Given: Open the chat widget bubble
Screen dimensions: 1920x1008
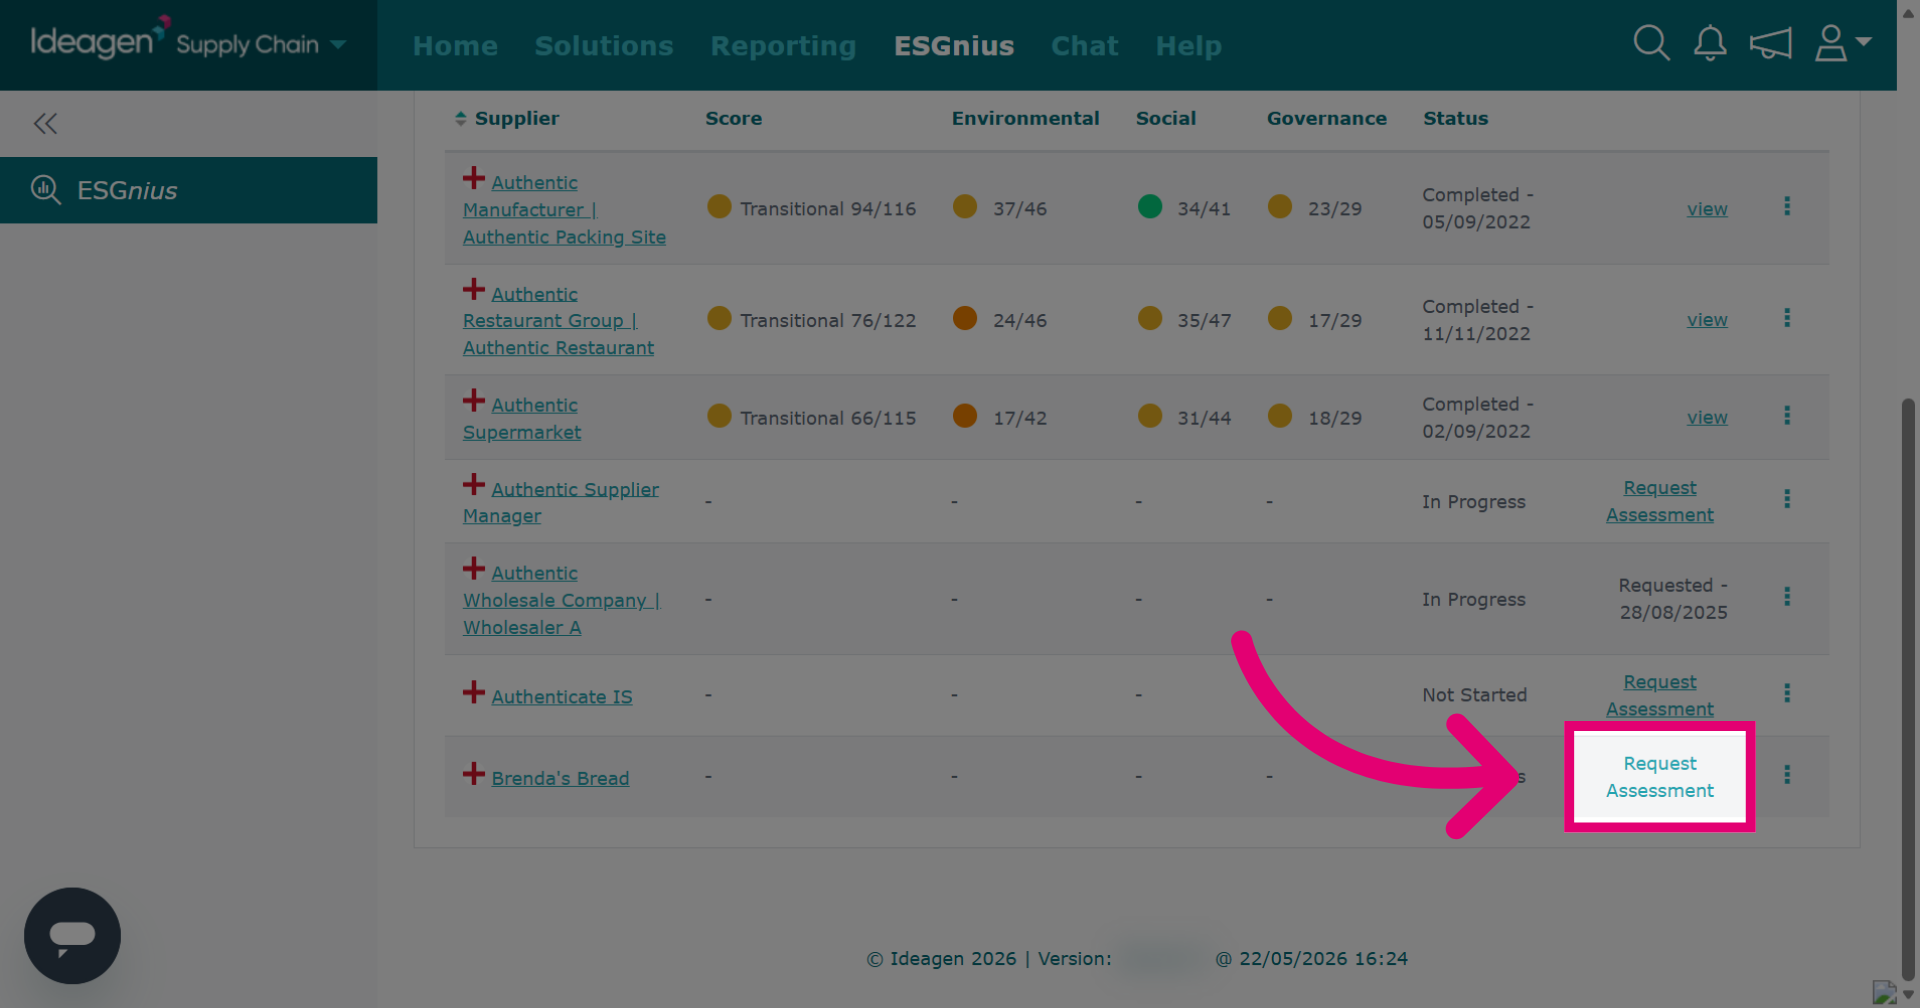Looking at the screenshot, I should click(72, 936).
